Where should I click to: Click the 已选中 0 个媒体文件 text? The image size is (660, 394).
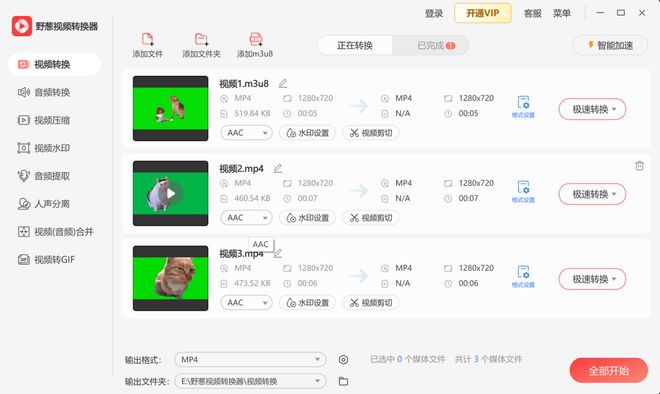click(x=407, y=359)
